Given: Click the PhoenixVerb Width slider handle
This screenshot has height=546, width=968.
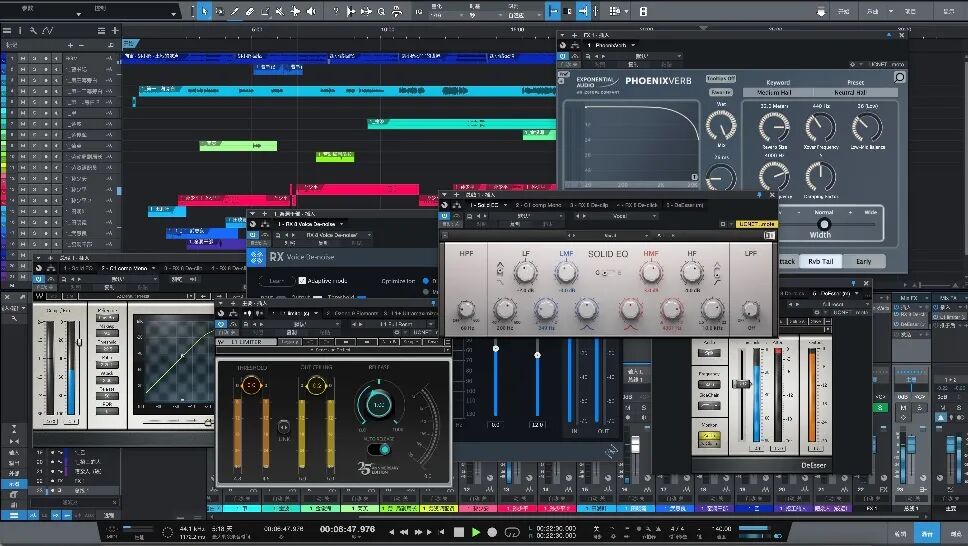Looking at the screenshot, I should [824, 224].
